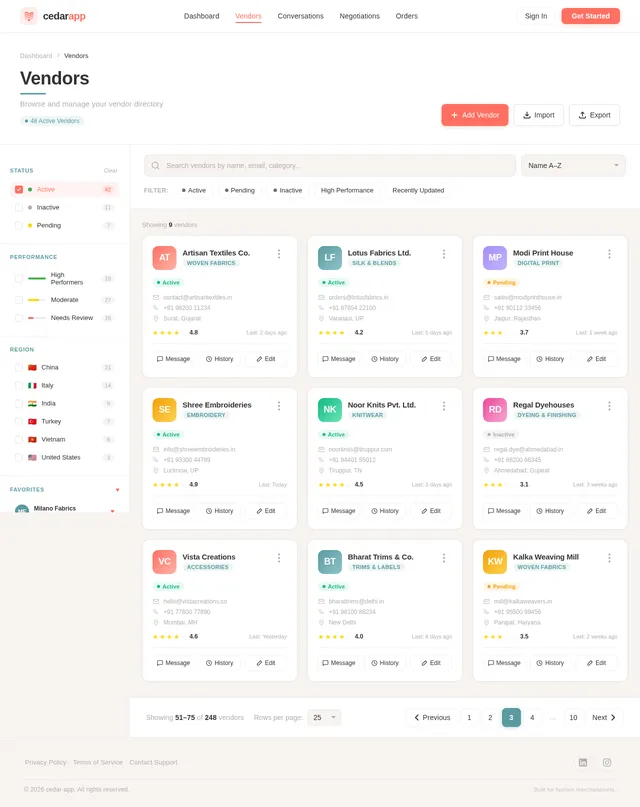Click the Add Vendor button
Viewport: 640px width, 807px height.
[475, 115]
